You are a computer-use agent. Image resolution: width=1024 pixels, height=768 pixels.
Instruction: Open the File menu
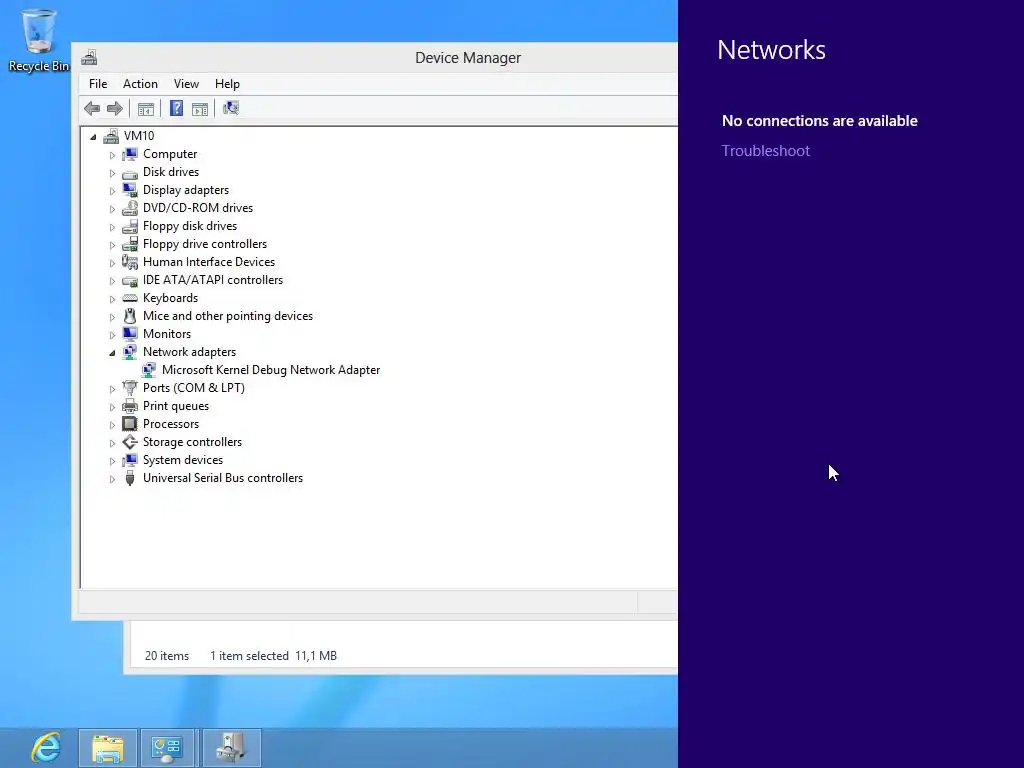click(x=98, y=84)
